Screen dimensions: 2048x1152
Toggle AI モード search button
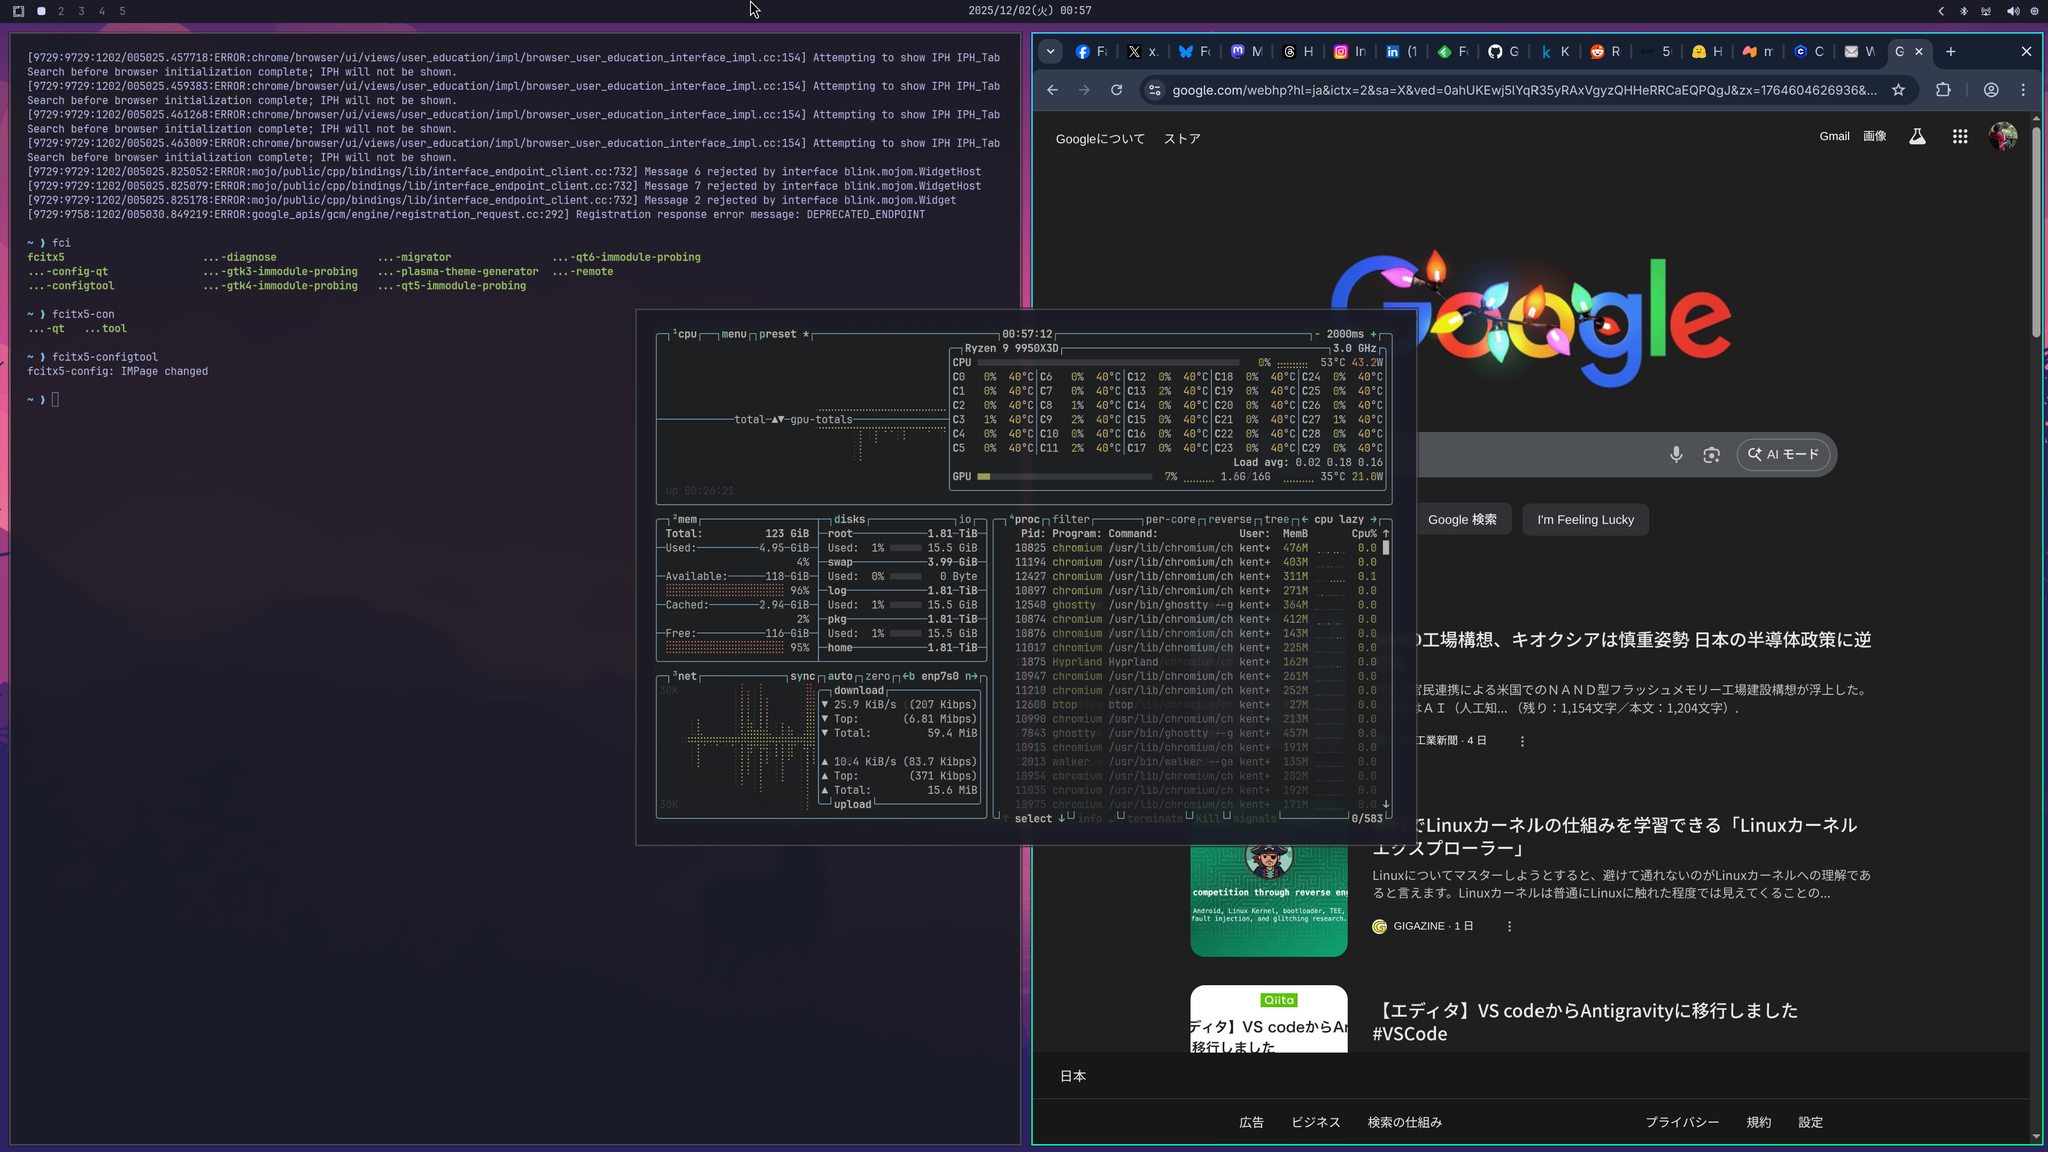point(1783,455)
